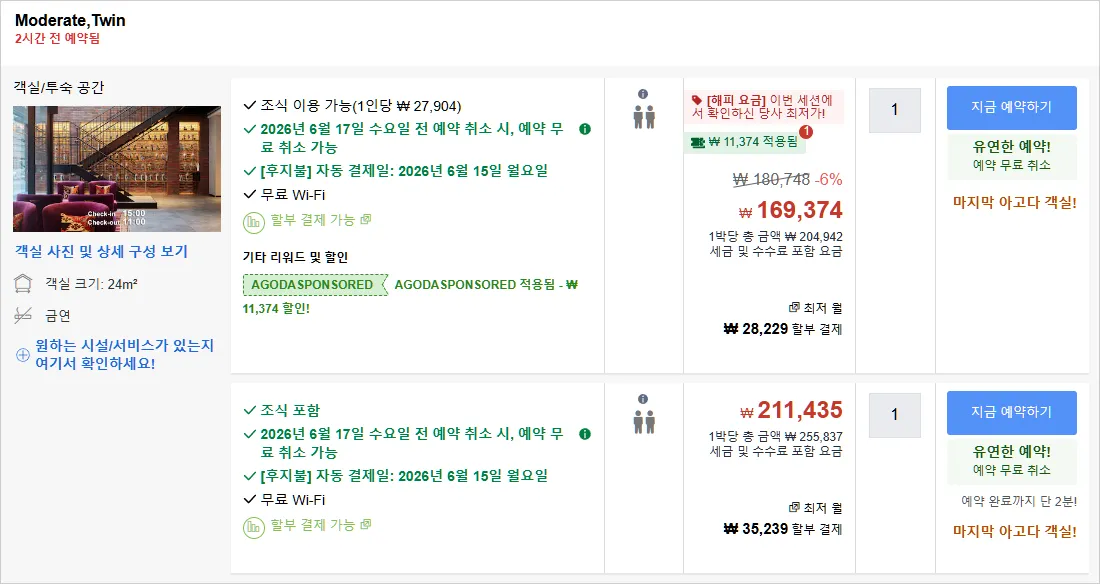Click the plus icon beside facility check link

coord(22,354)
